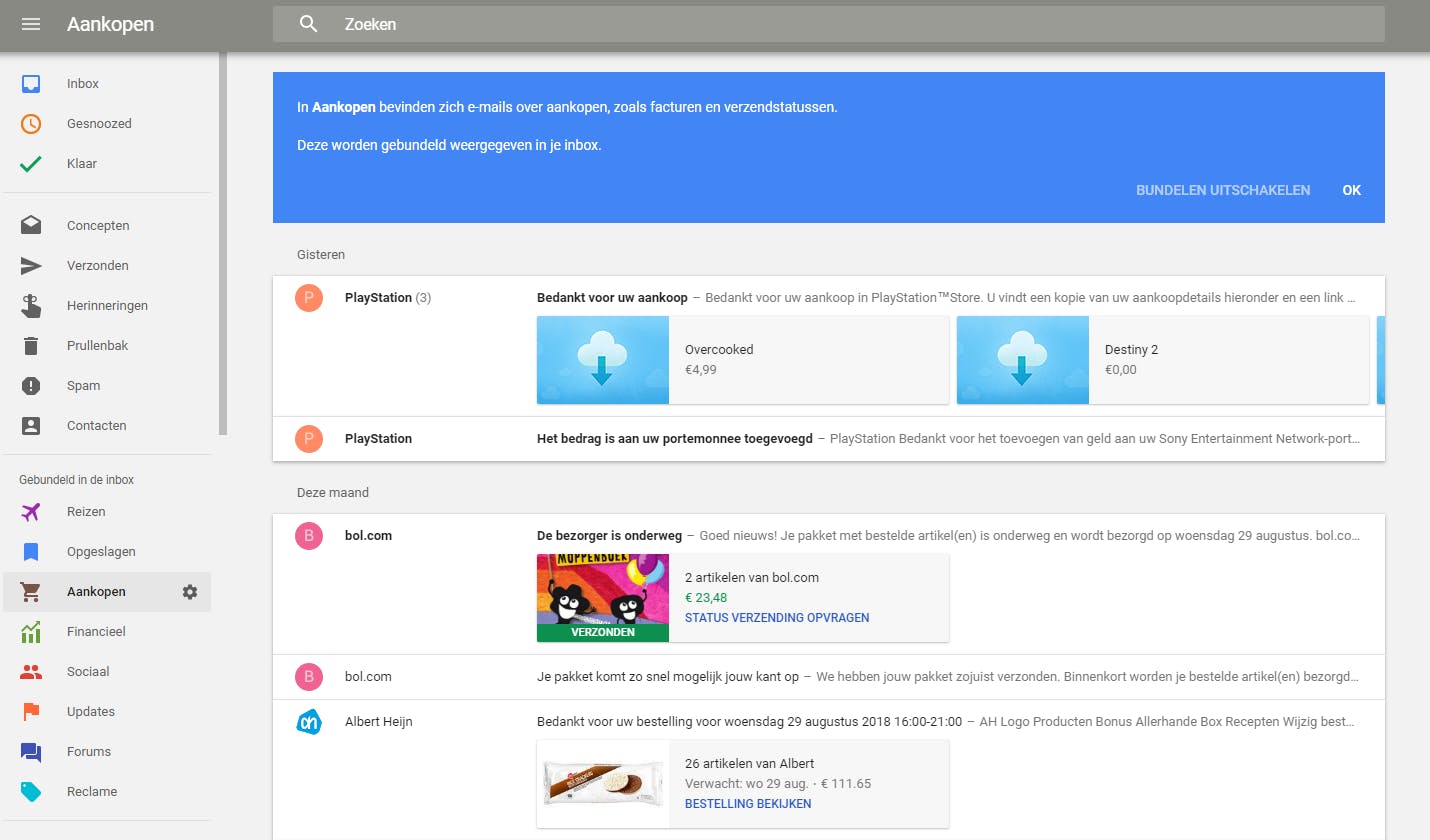Screen dimensions: 1430x840
Task: Click the Sociaal people icon
Action: (x=31, y=672)
